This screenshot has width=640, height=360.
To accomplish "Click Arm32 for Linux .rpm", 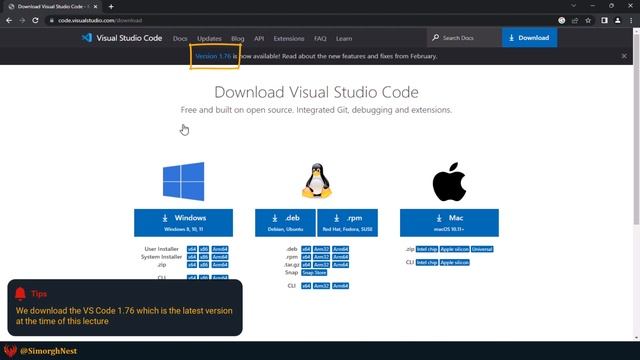I will click(x=321, y=257).
